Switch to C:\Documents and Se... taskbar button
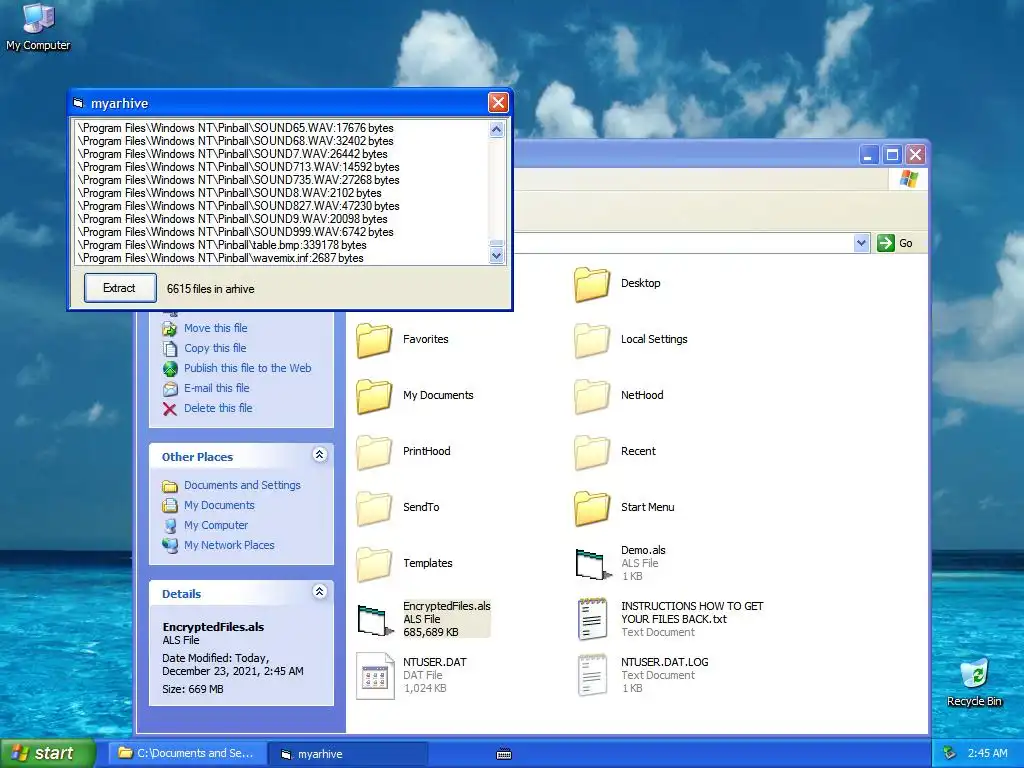This screenshot has height=768, width=1024. pos(187,753)
